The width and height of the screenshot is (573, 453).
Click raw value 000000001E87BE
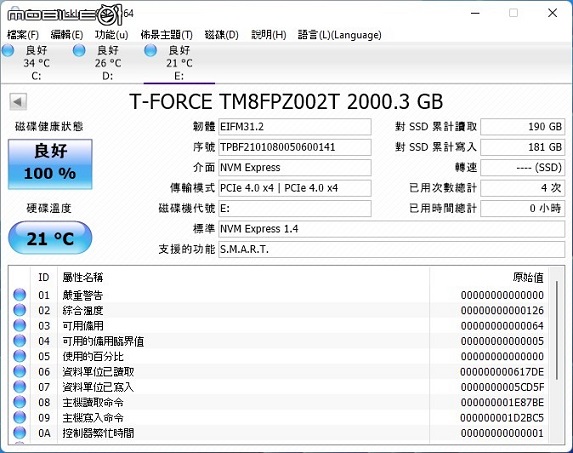pyautogui.click(x=502, y=403)
